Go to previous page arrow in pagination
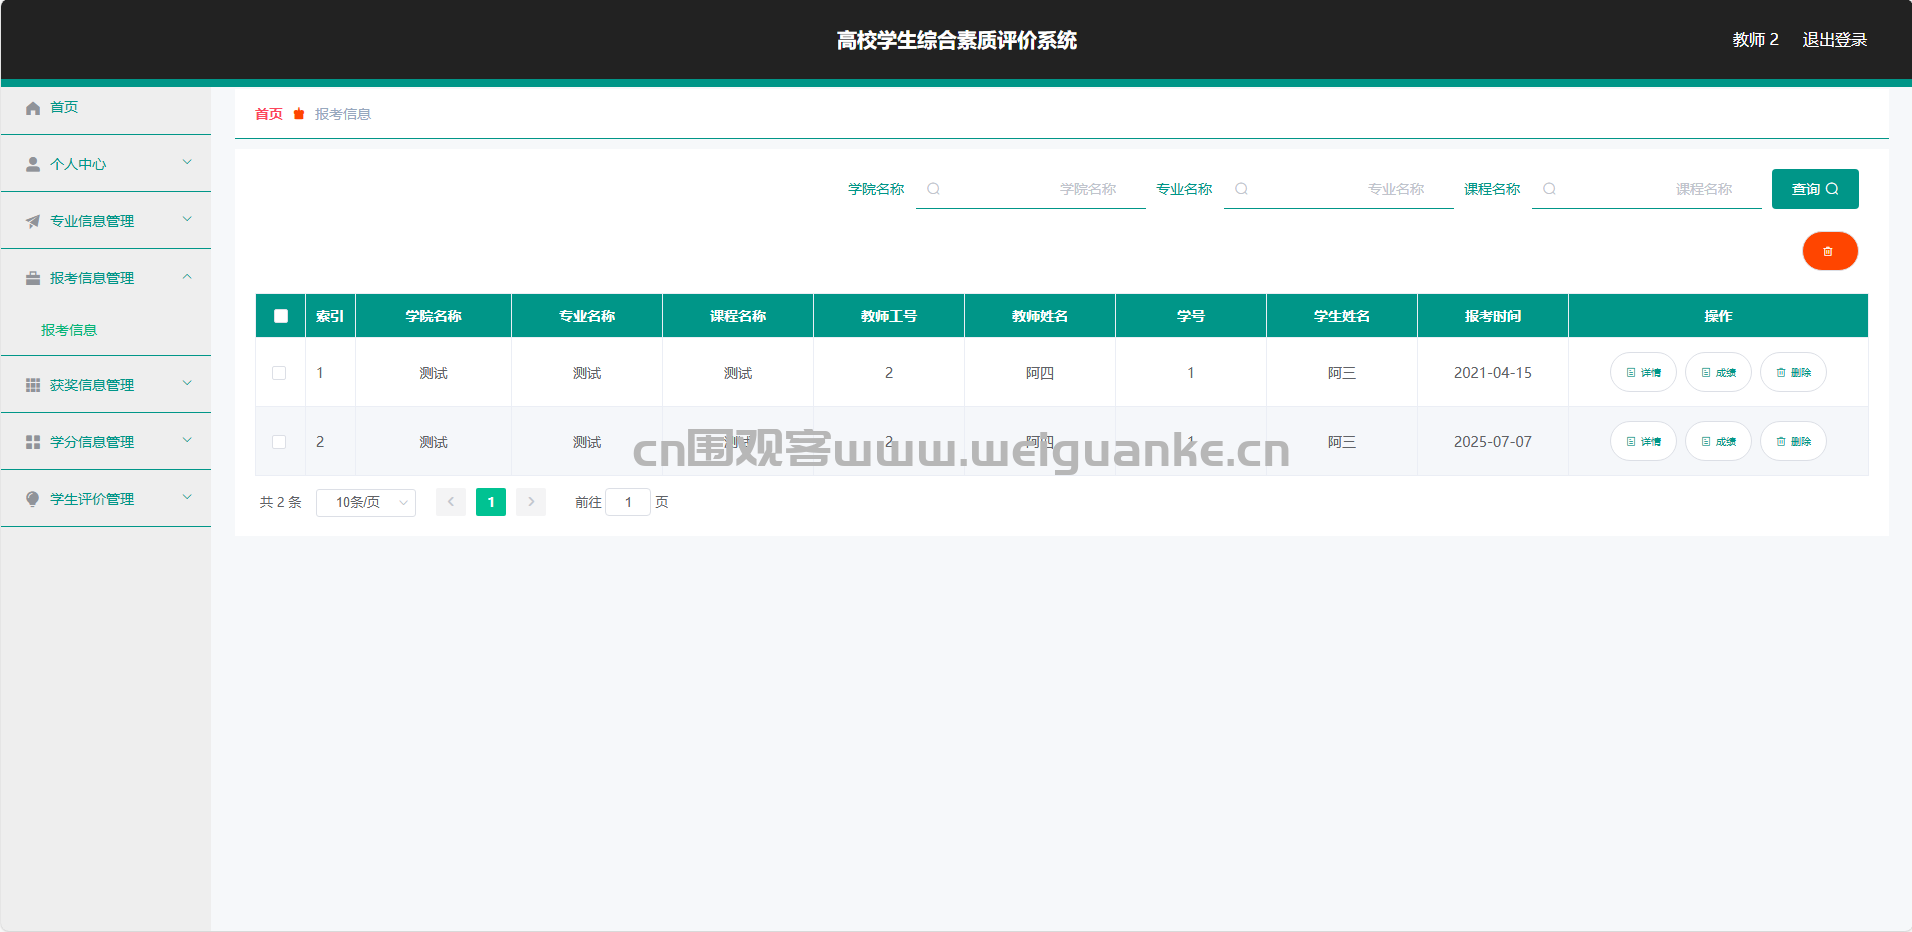Viewport: 1912px width, 932px height. (451, 502)
